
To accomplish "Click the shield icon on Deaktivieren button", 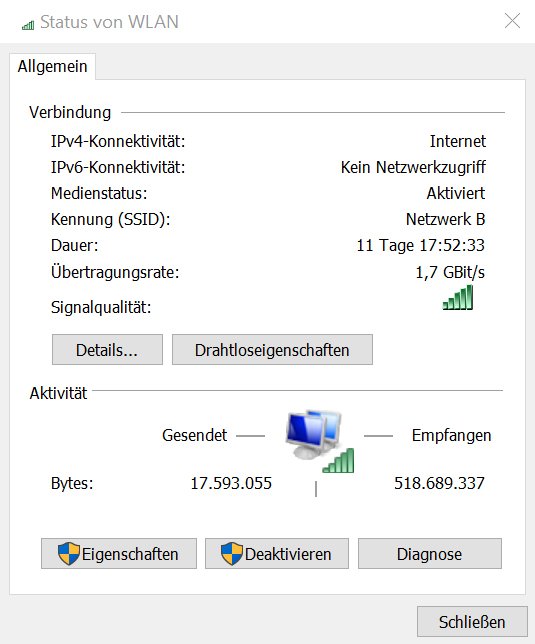I will click(x=232, y=554).
